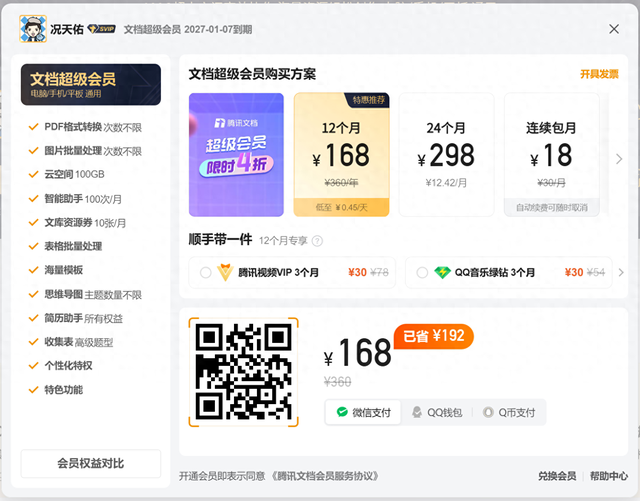Click the WeChat Pay green icon
The image size is (640, 501).
coord(342,412)
